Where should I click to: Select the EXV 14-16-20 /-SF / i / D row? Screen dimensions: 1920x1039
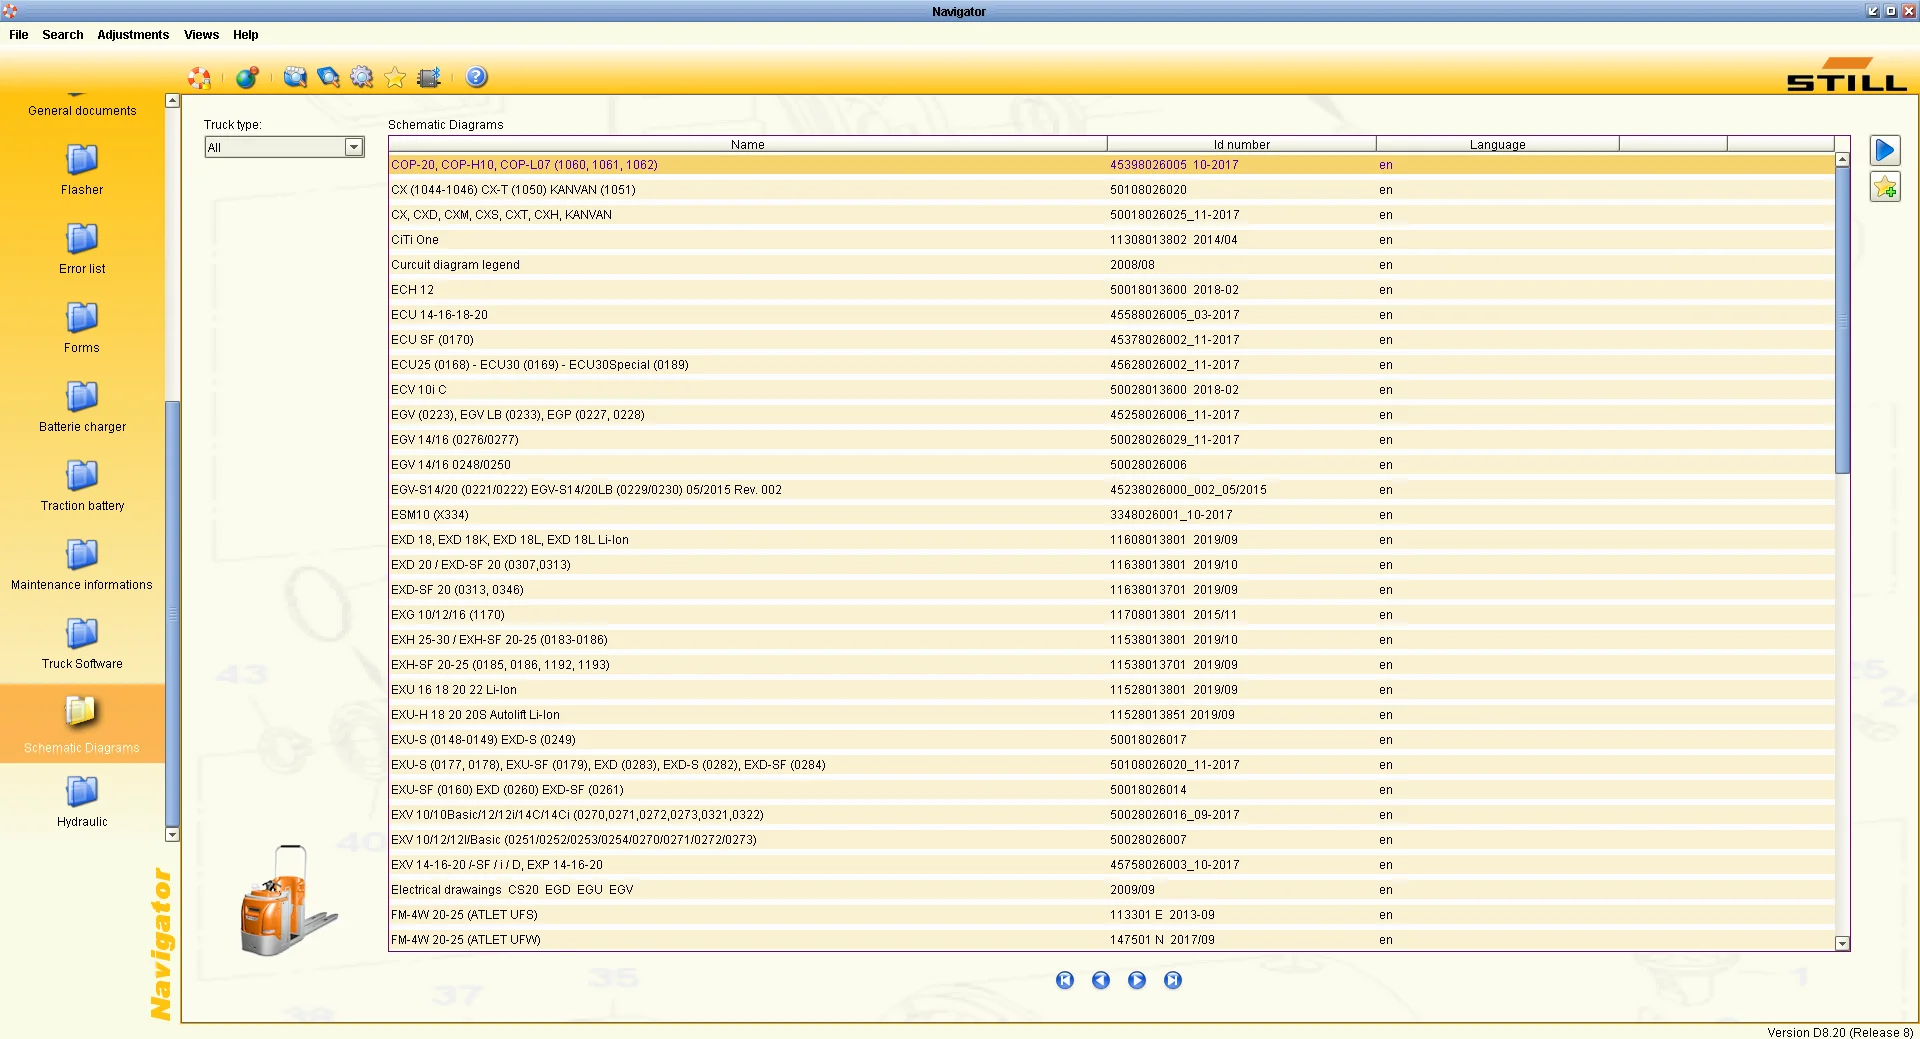click(1112, 865)
